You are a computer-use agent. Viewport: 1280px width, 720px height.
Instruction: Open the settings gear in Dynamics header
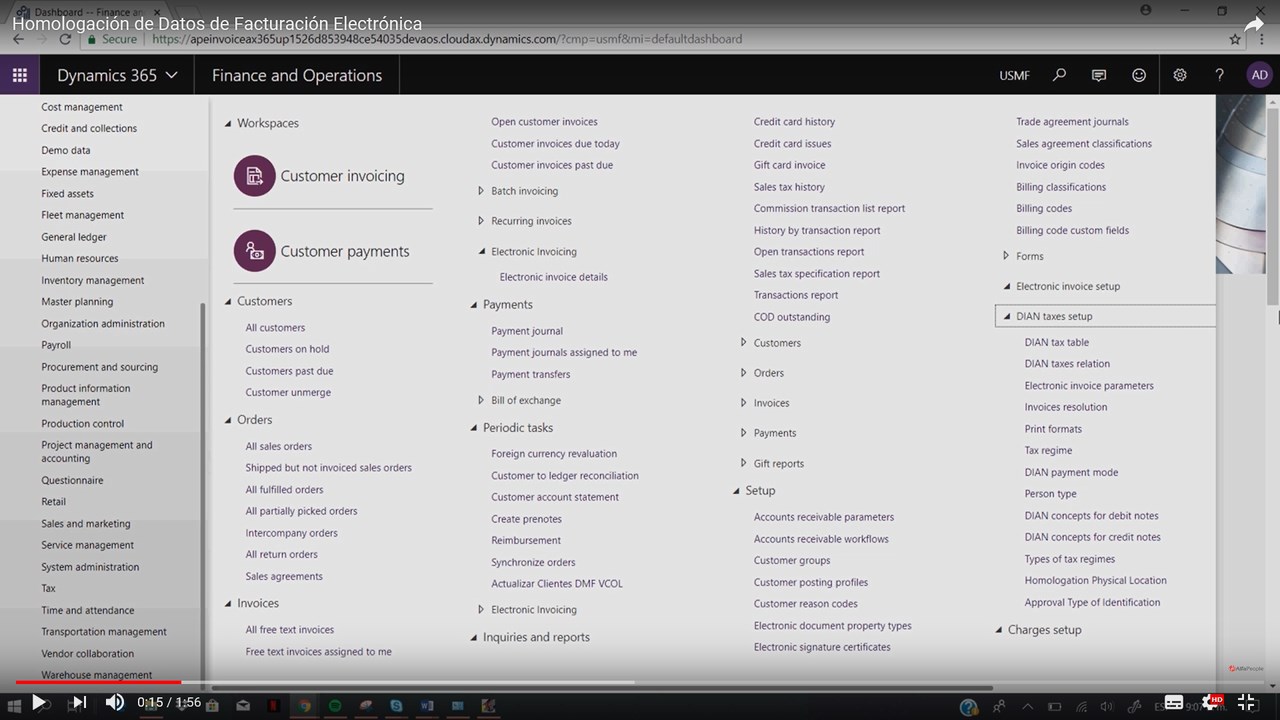pyautogui.click(x=1180, y=75)
